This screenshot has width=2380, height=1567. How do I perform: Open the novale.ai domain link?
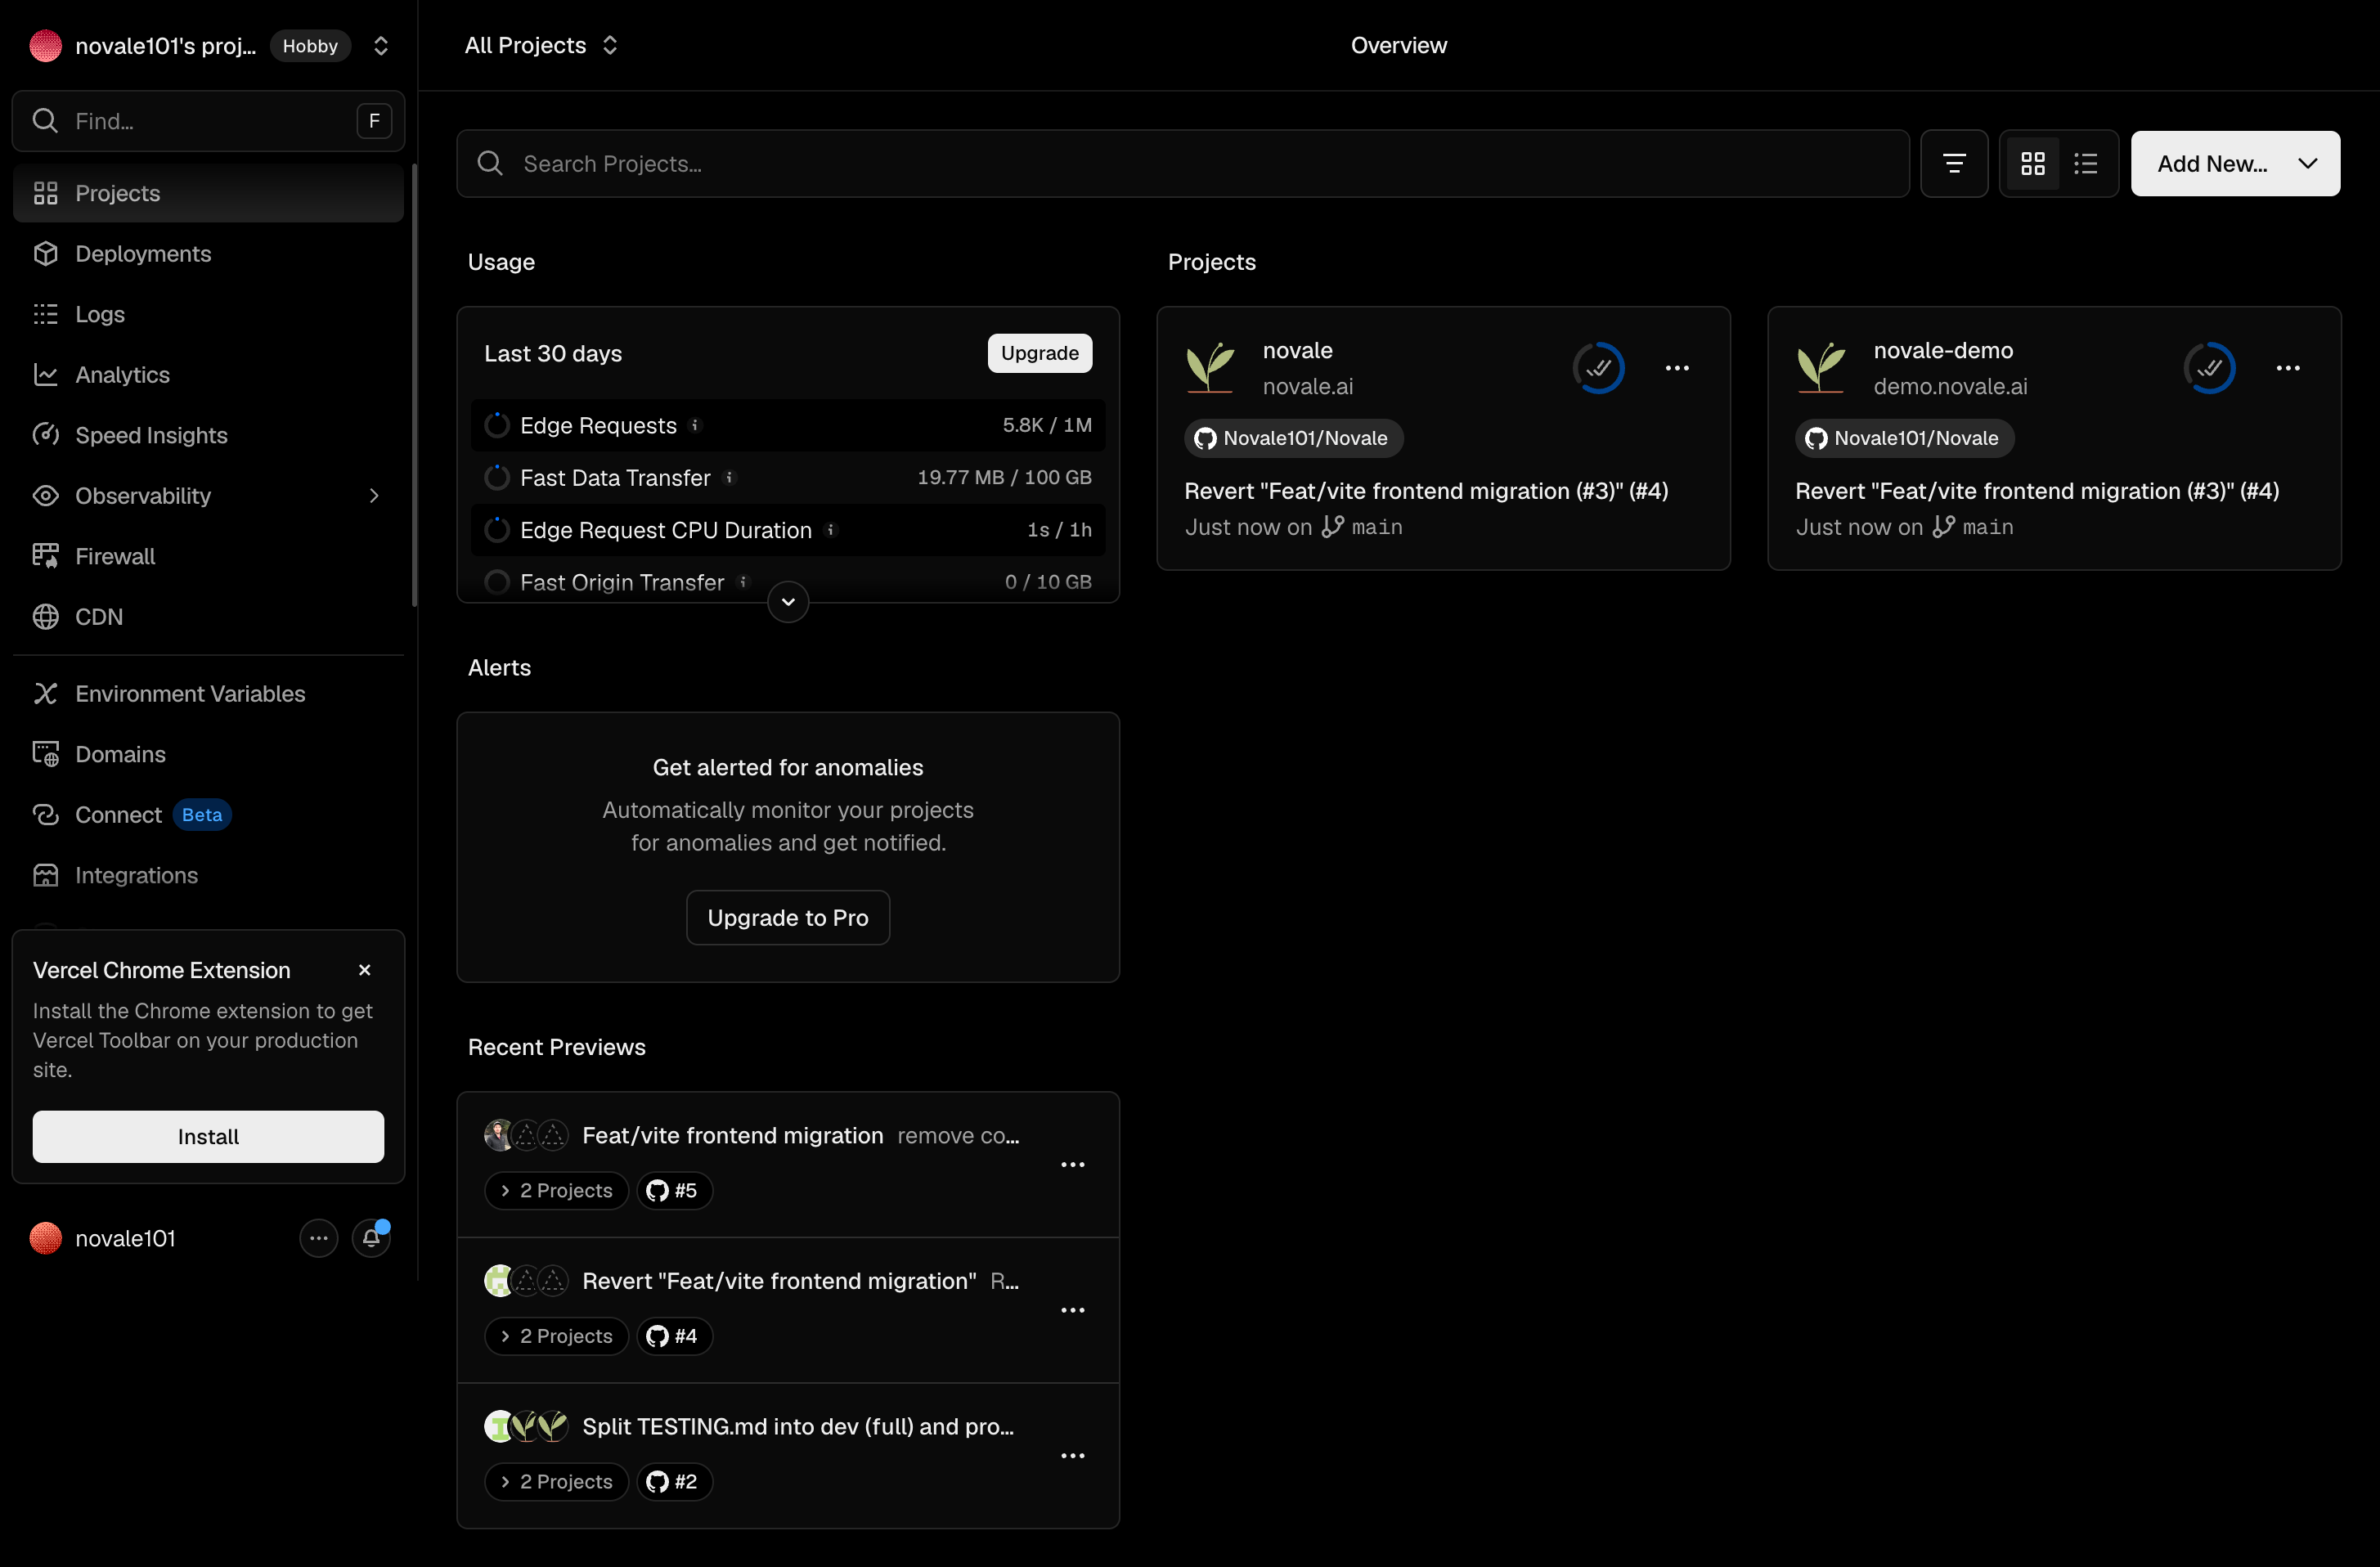(x=1307, y=386)
